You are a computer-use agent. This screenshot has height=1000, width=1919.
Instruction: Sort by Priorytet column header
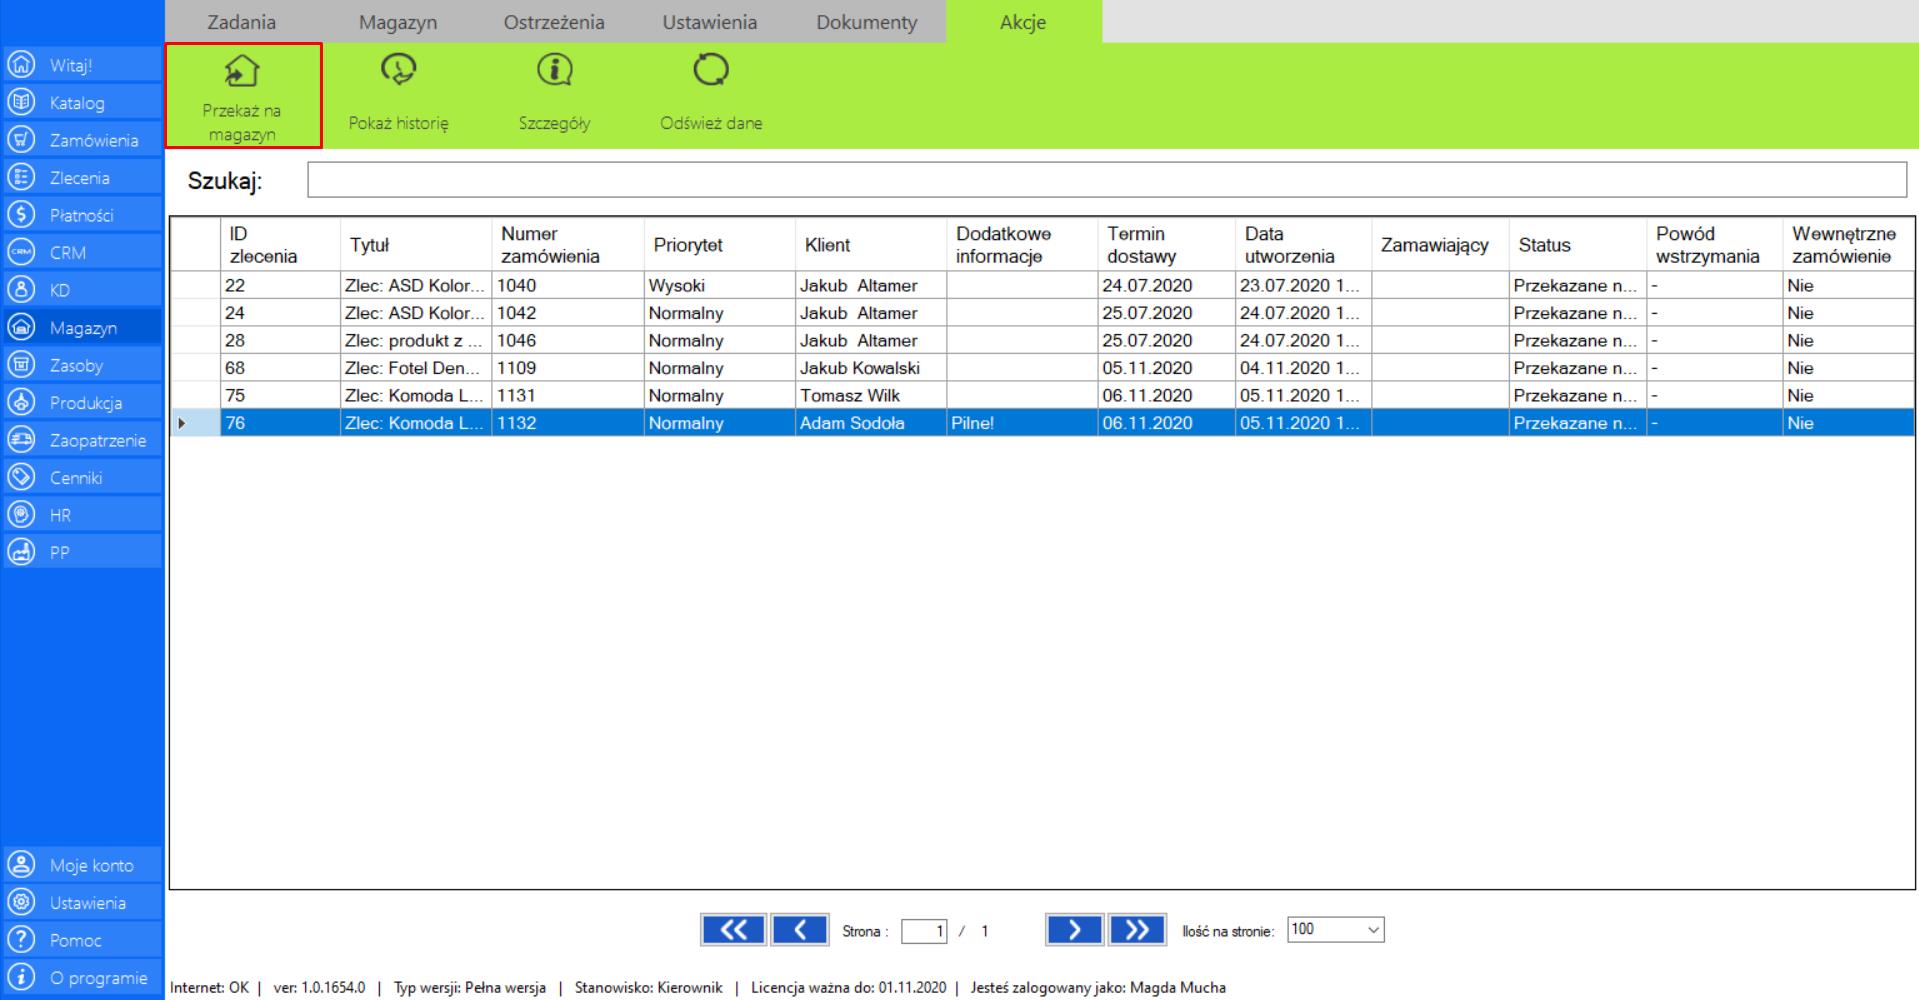[x=720, y=245]
